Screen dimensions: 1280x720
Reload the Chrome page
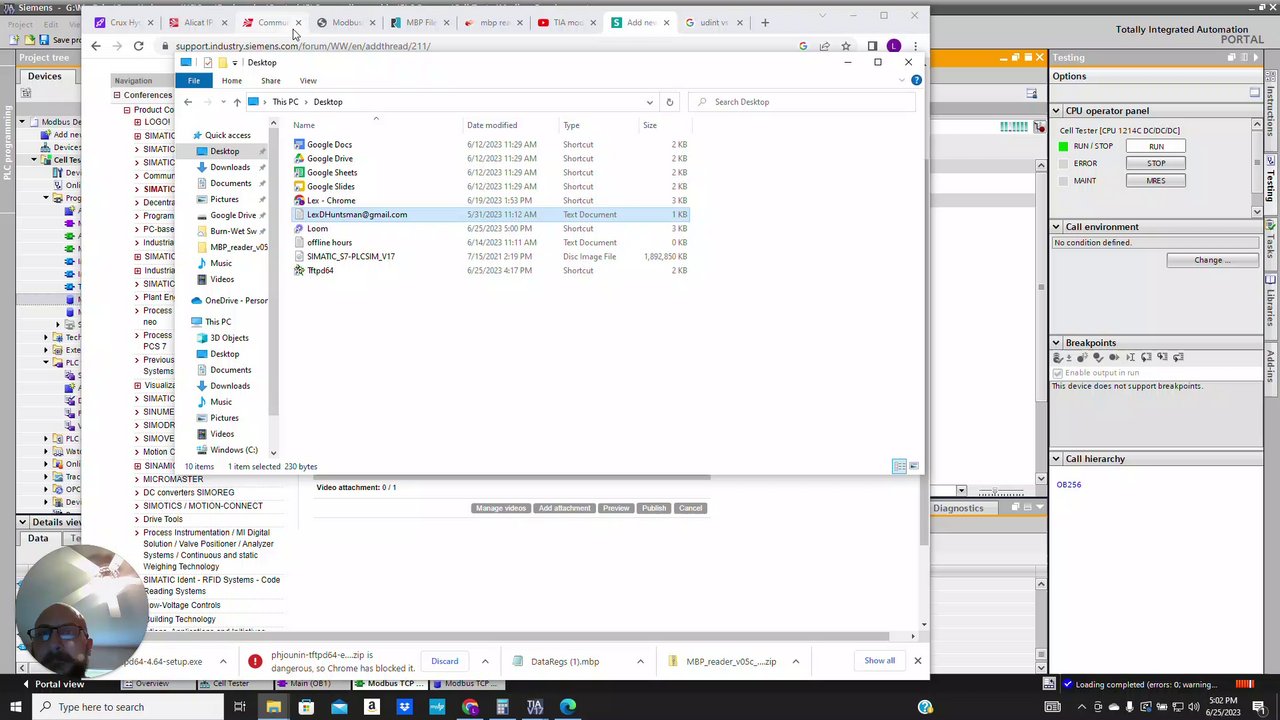coord(138,46)
